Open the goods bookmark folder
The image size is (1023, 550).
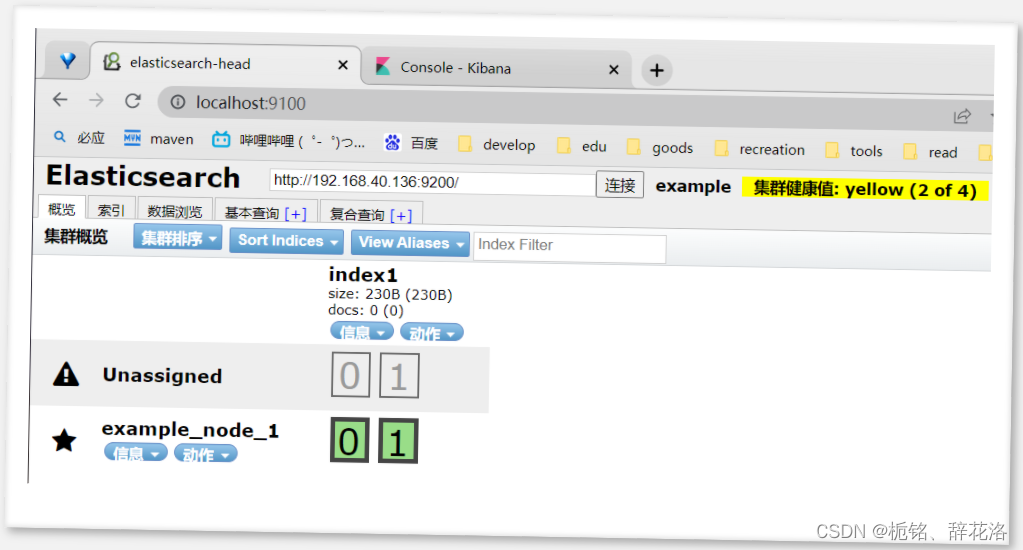pos(660,147)
